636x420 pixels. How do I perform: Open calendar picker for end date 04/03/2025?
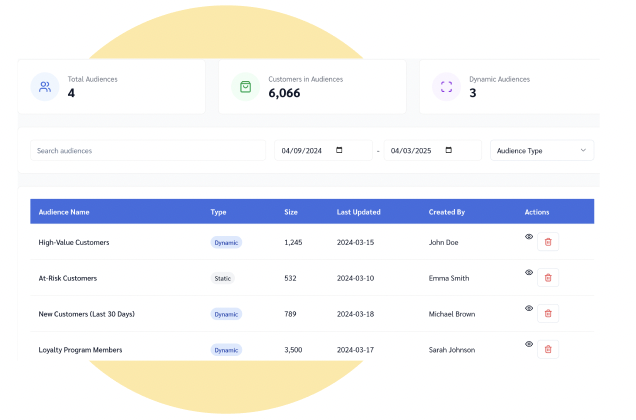click(449, 150)
